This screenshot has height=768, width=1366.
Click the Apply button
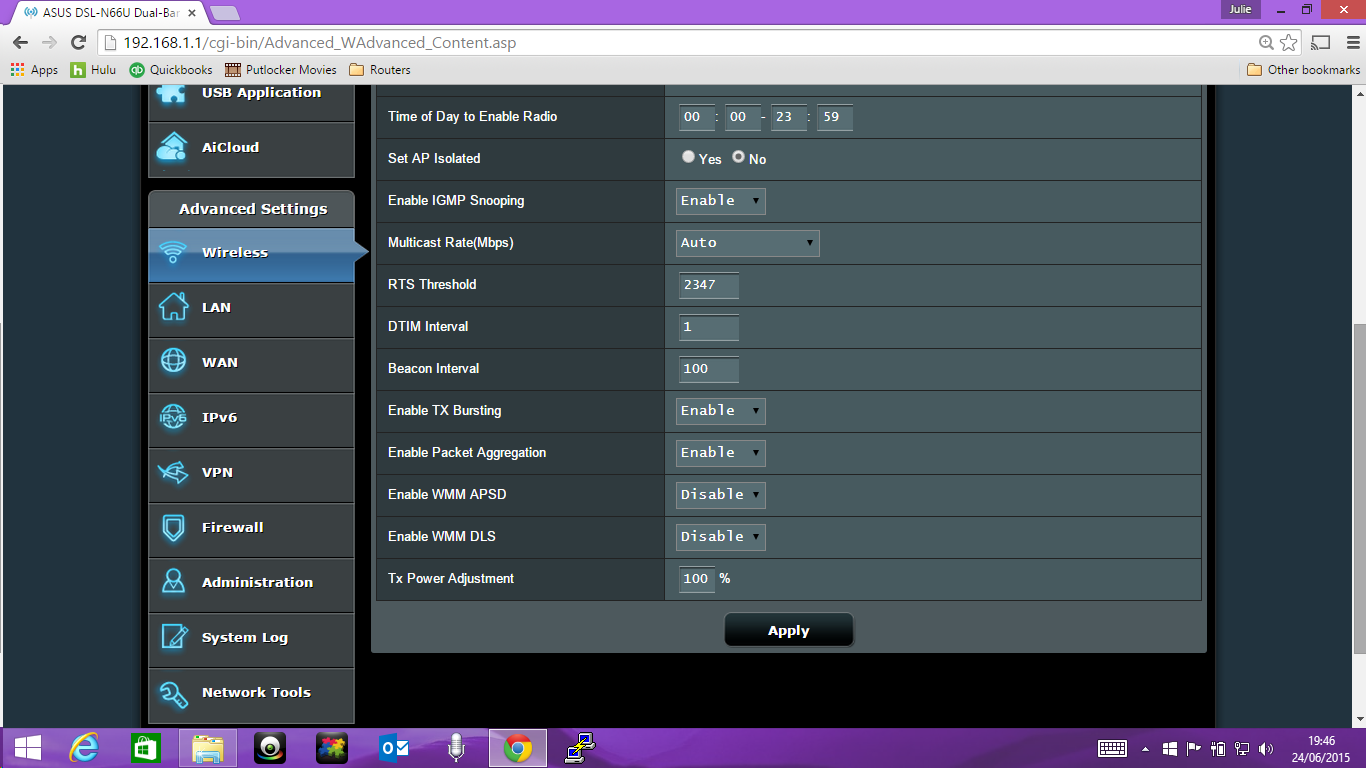tap(788, 631)
